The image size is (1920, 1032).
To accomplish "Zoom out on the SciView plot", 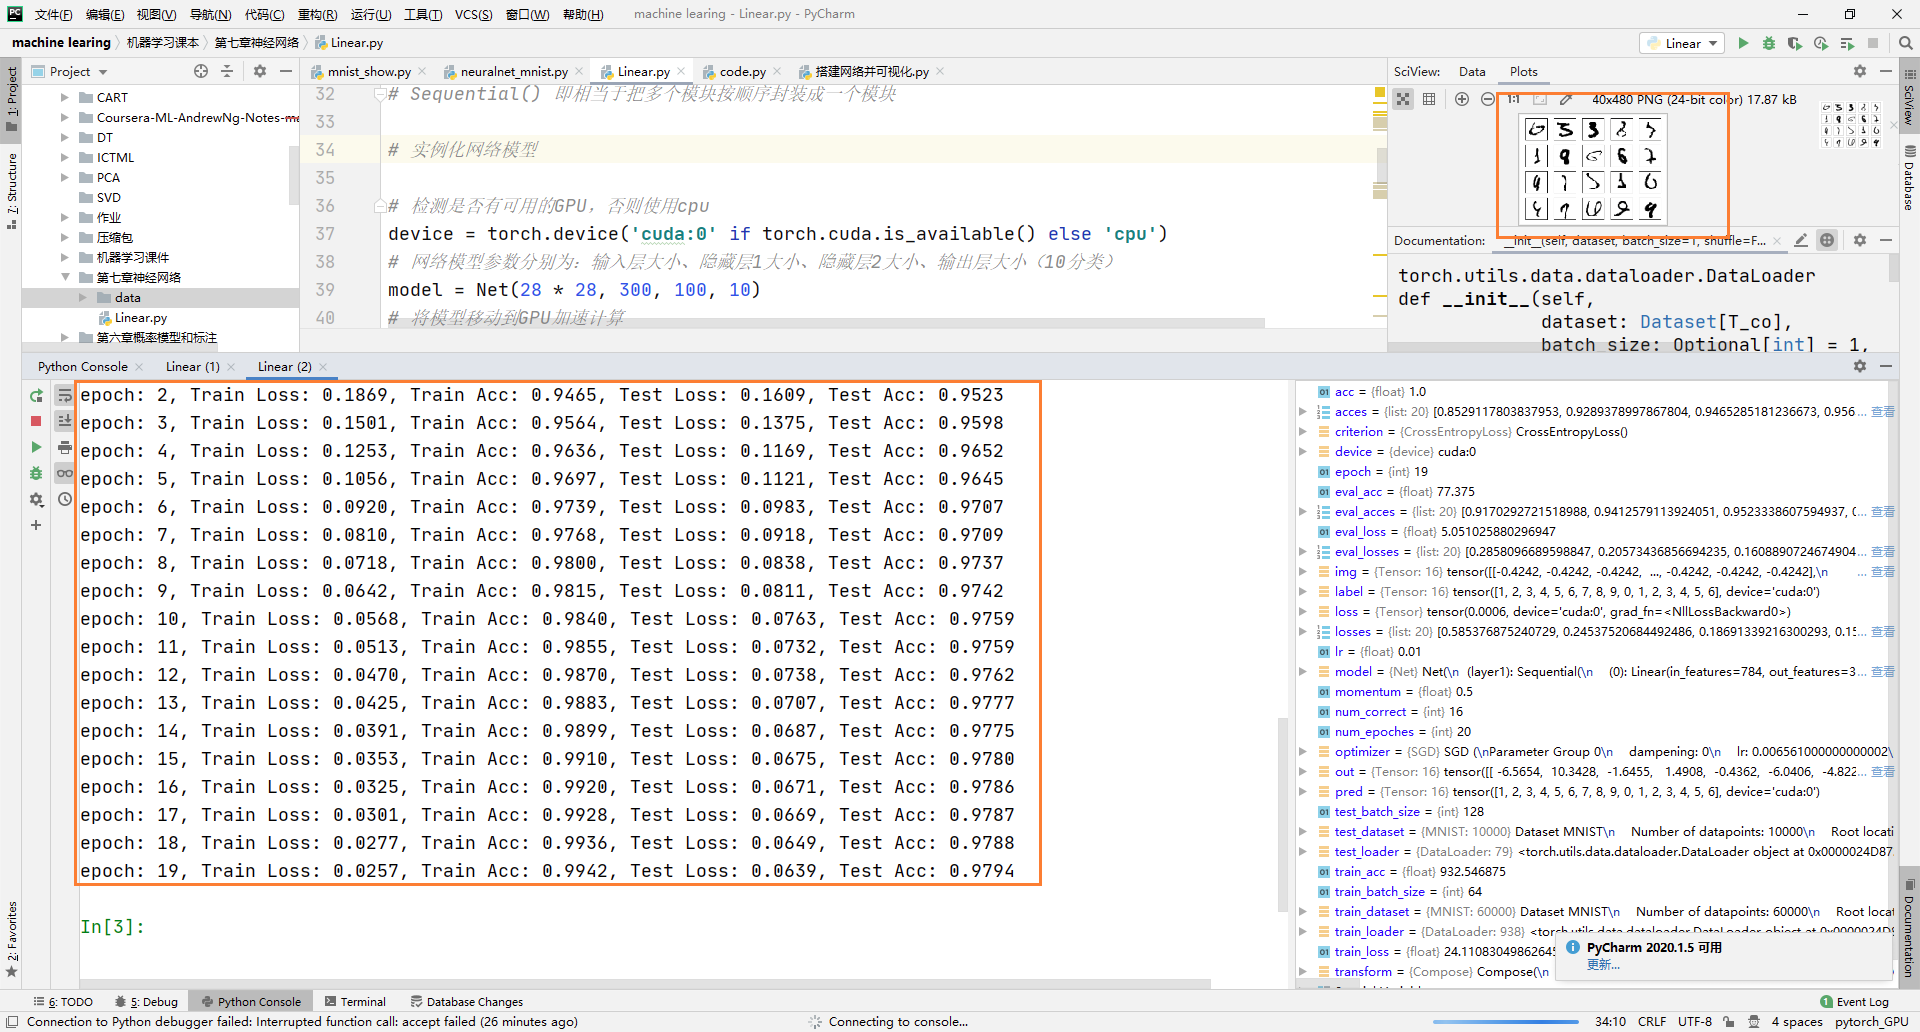I will pyautogui.click(x=1488, y=99).
